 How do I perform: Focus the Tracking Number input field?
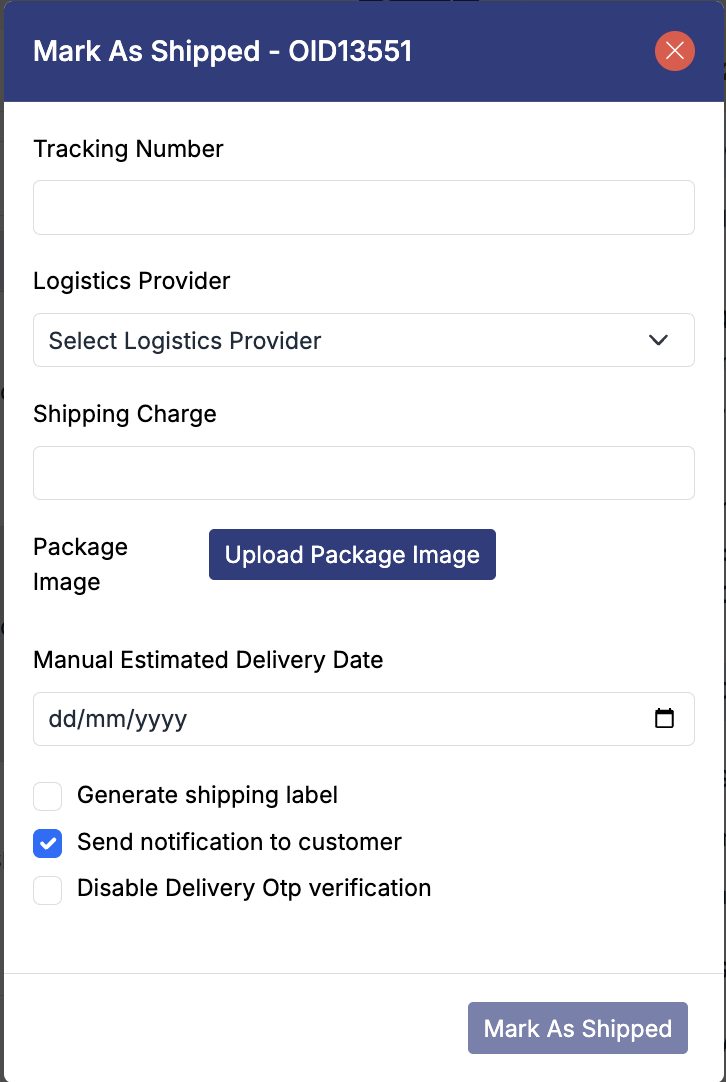pyautogui.click(x=363, y=207)
